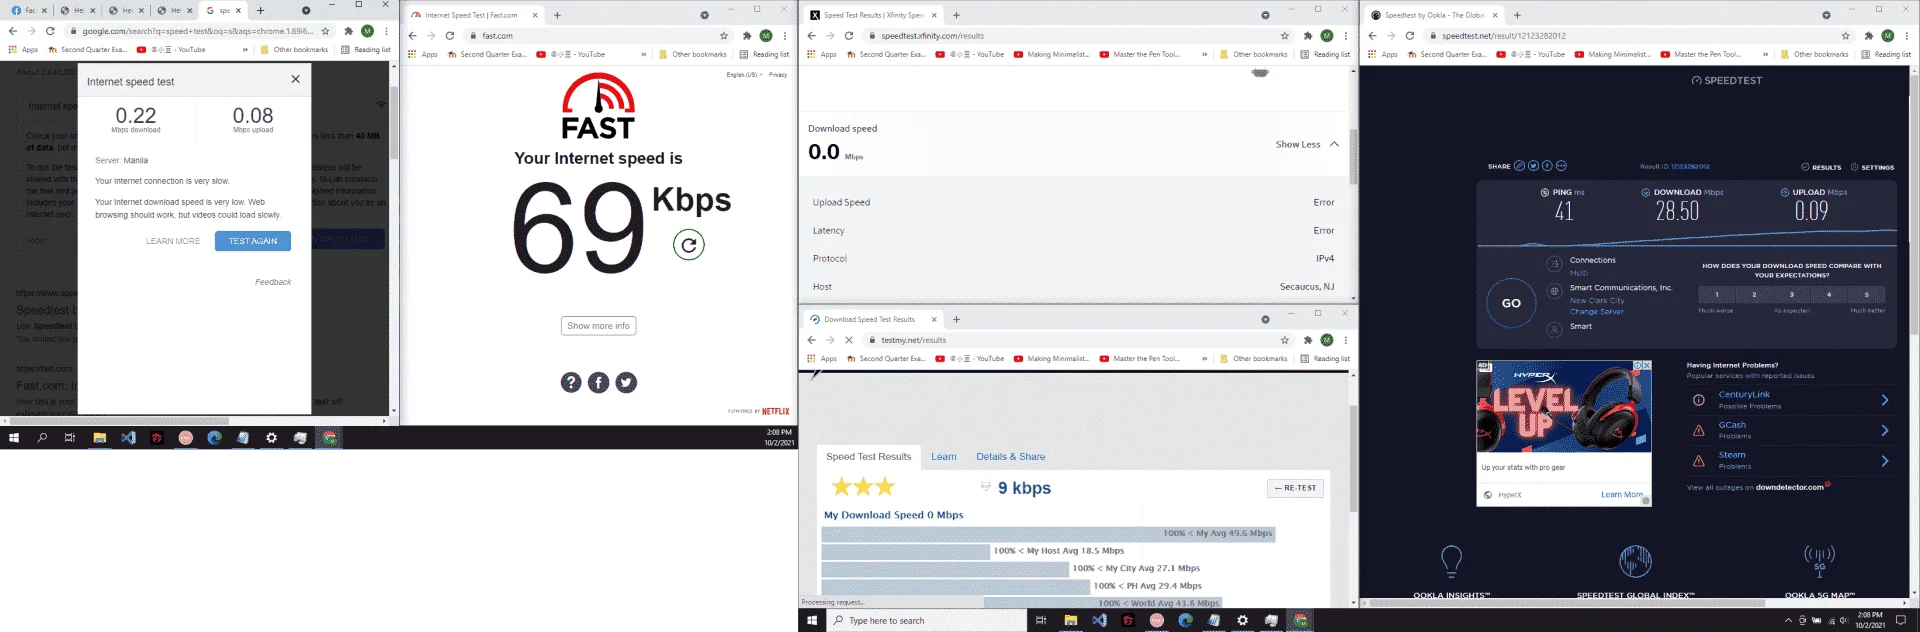Collapse details with Show Less on Xfinity
Viewport: 1920px width, 632px height.
tap(1307, 144)
